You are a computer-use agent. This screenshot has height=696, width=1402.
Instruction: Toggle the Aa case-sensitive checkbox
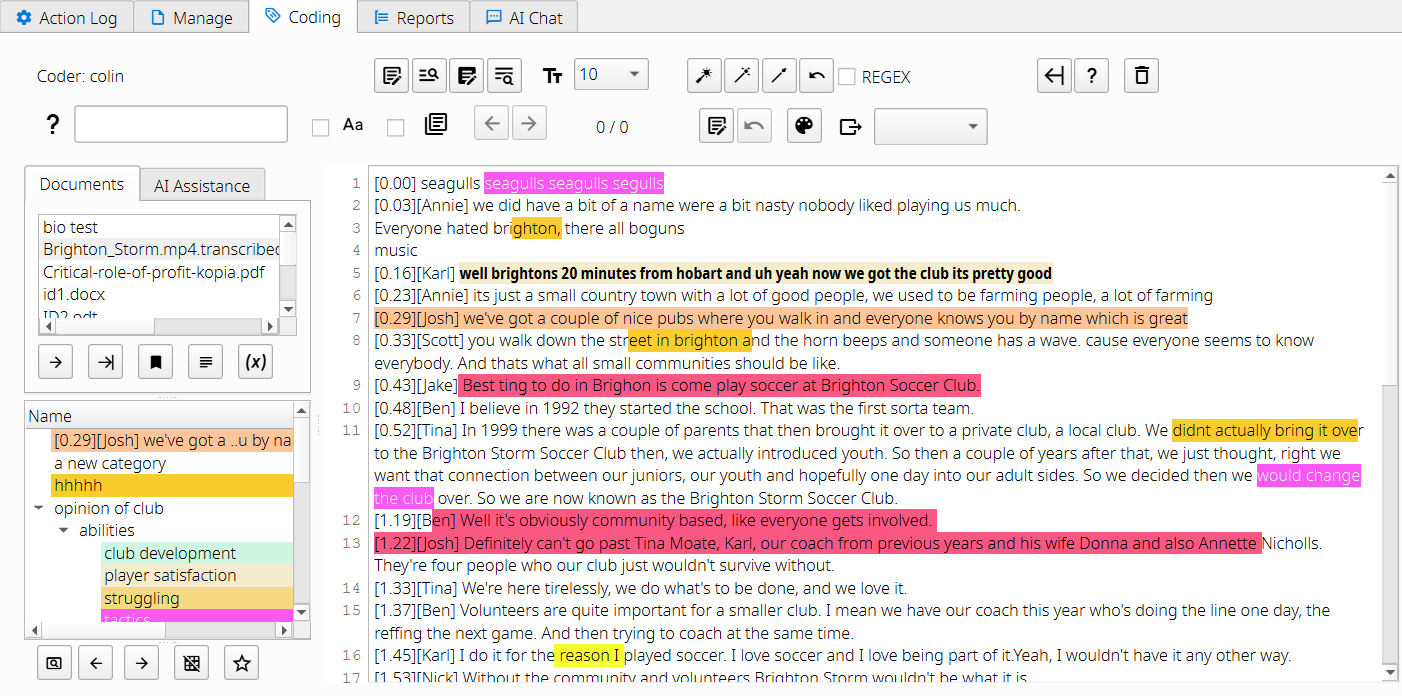click(320, 127)
